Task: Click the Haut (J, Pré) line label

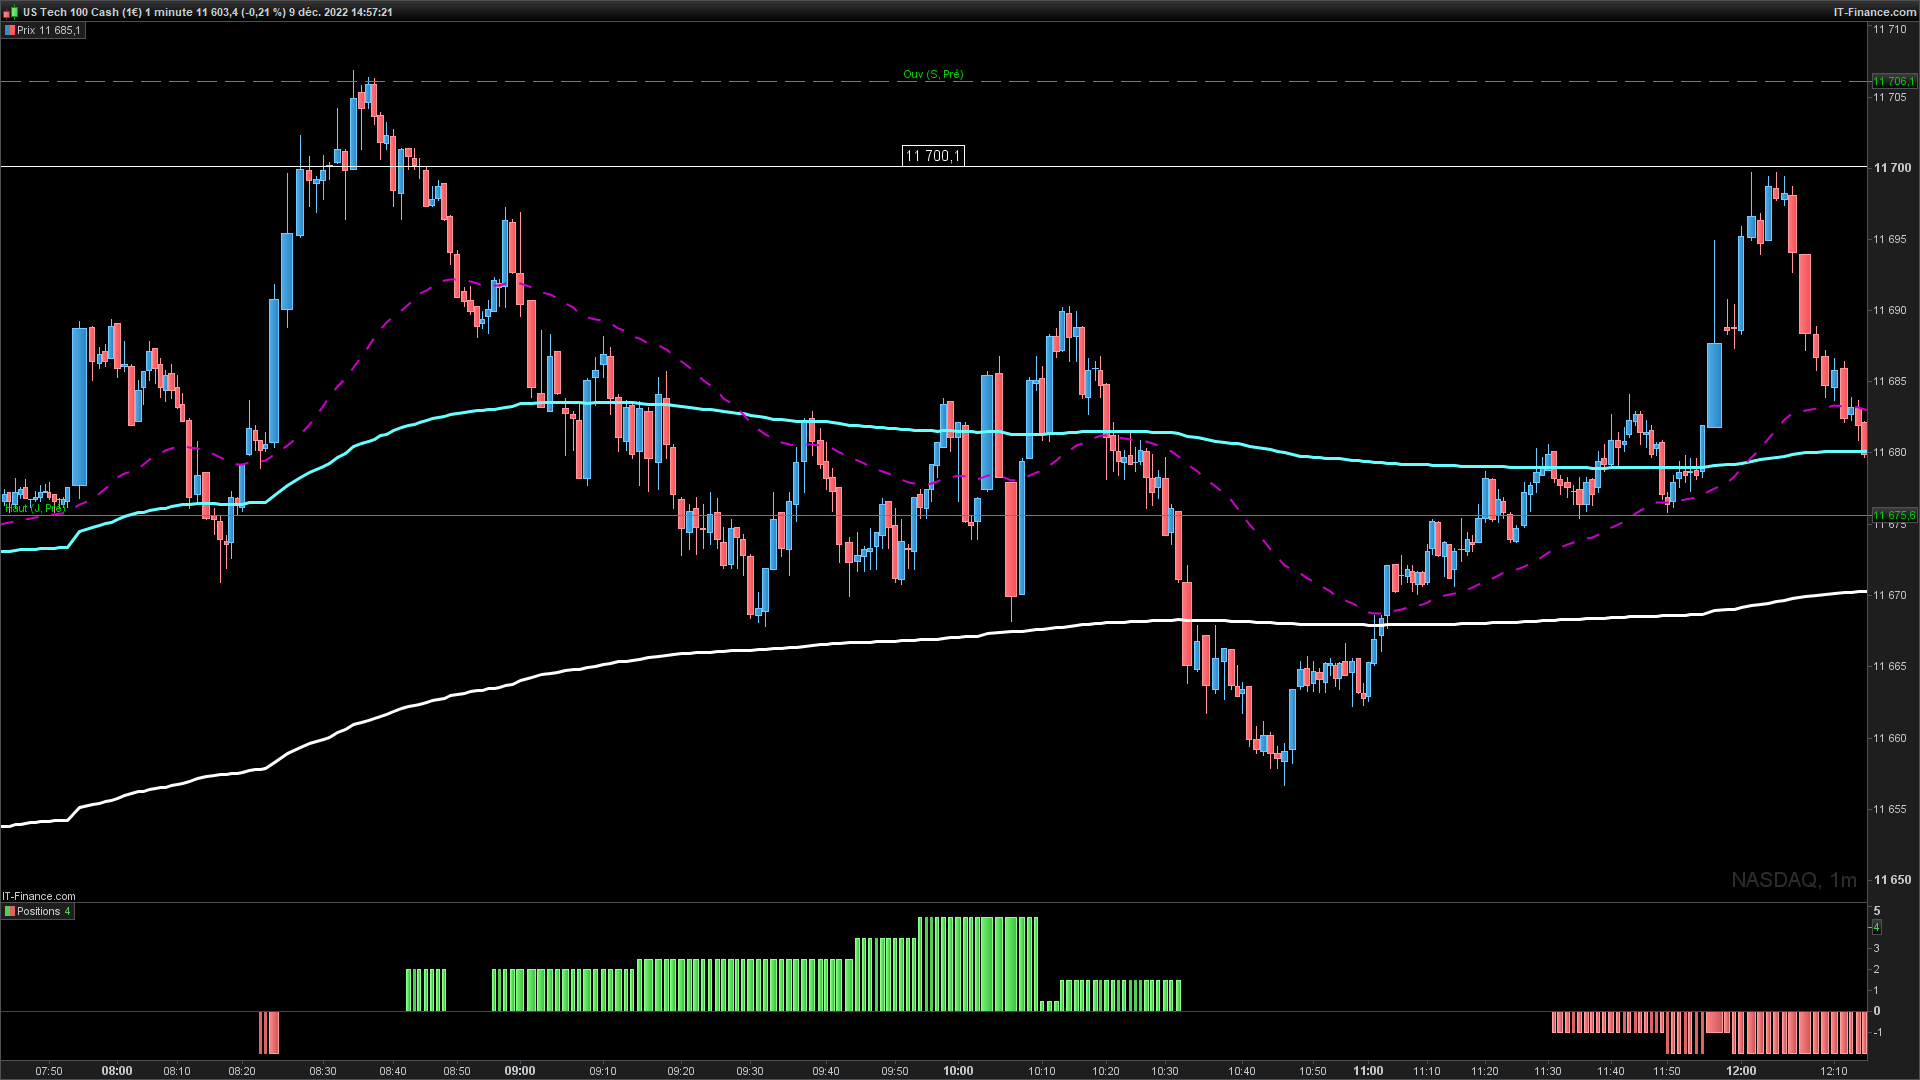Action: [34, 508]
